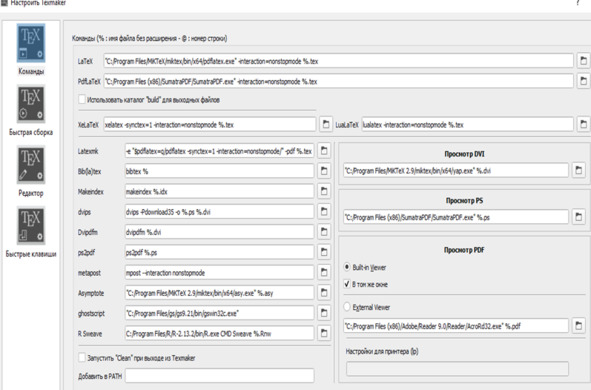
Task: Browse for the Latexmk command file
Action: click(324, 151)
